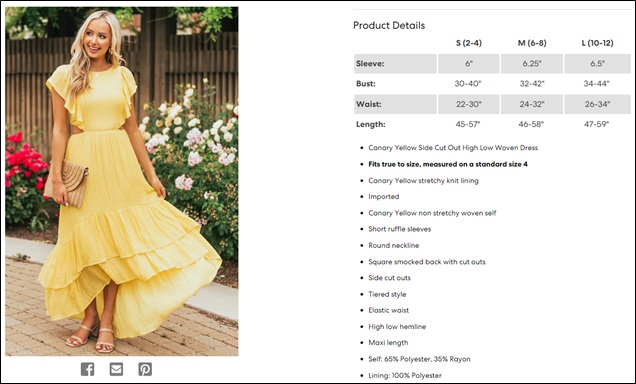
Task: Select the S (2-4) size column header
Action: [x=469, y=43]
